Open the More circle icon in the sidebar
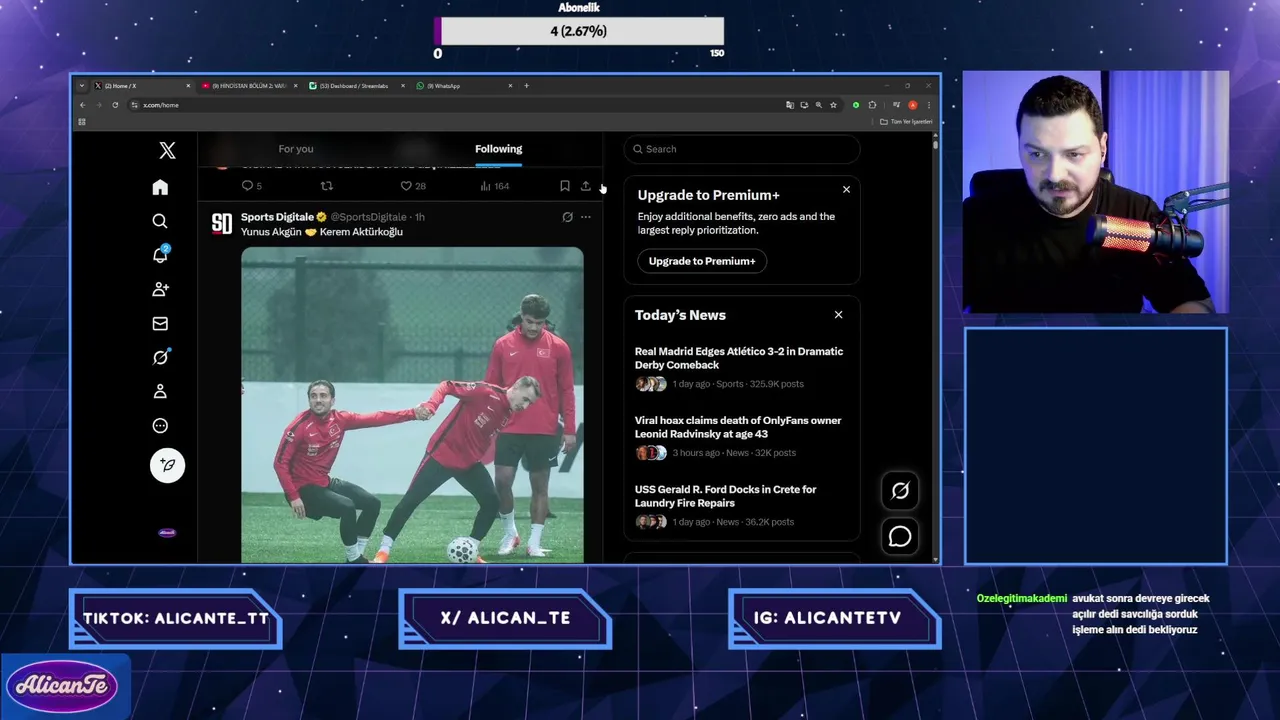 160,425
